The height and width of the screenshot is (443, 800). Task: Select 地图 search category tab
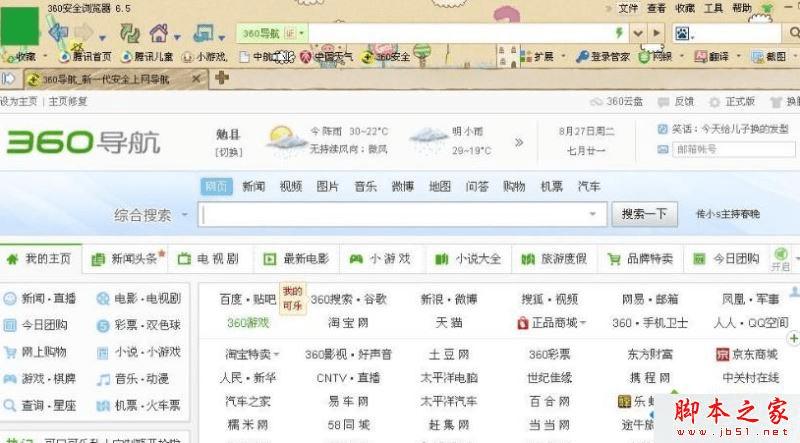(x=440, y=187)
